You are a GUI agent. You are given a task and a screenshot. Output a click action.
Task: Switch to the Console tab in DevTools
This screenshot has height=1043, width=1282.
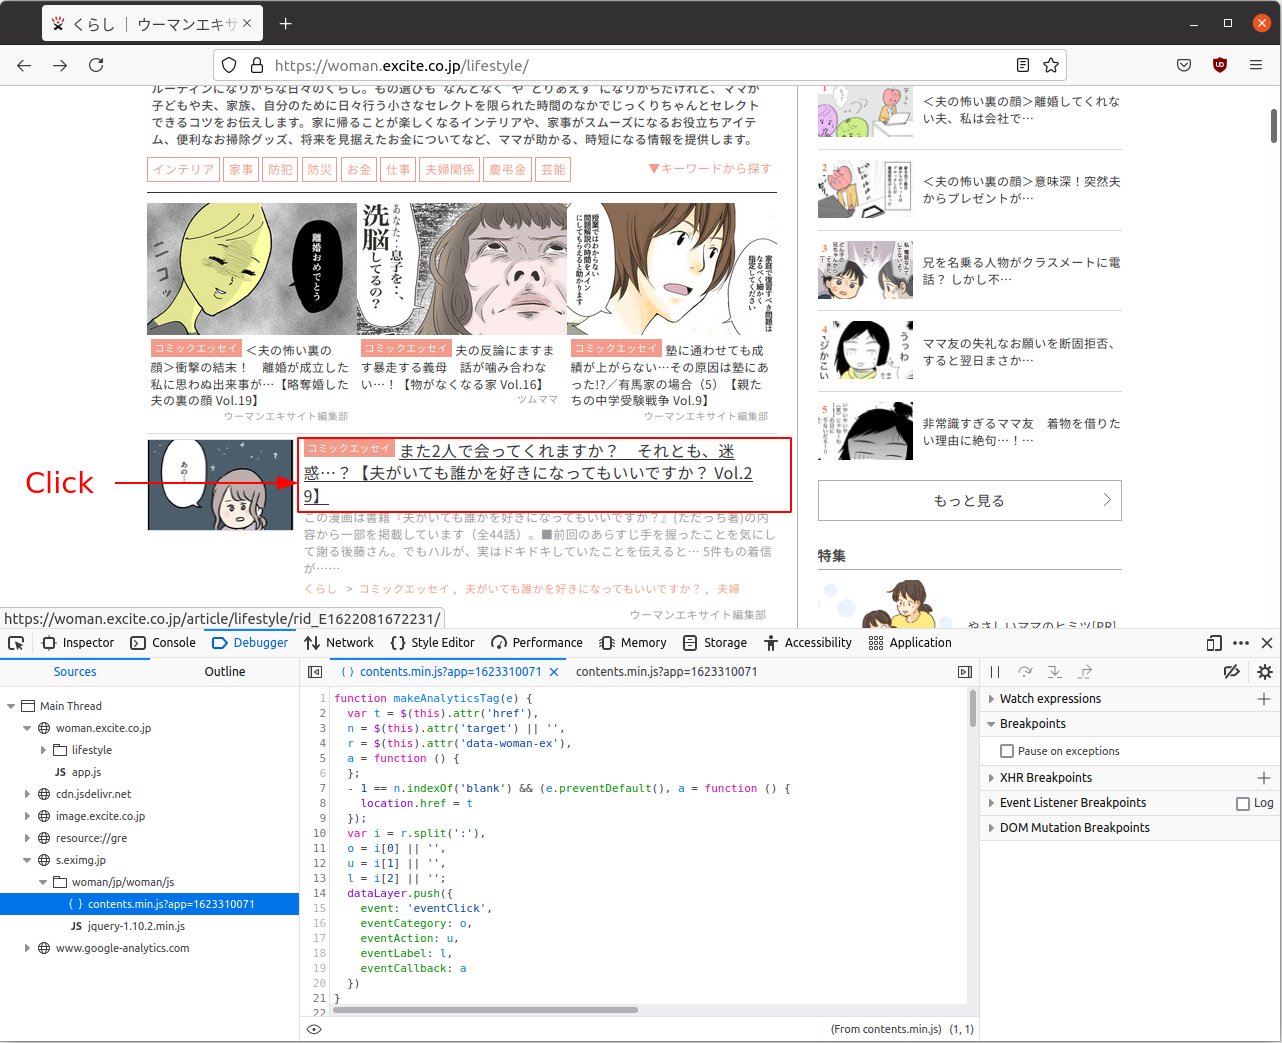(x=171, y=643)
